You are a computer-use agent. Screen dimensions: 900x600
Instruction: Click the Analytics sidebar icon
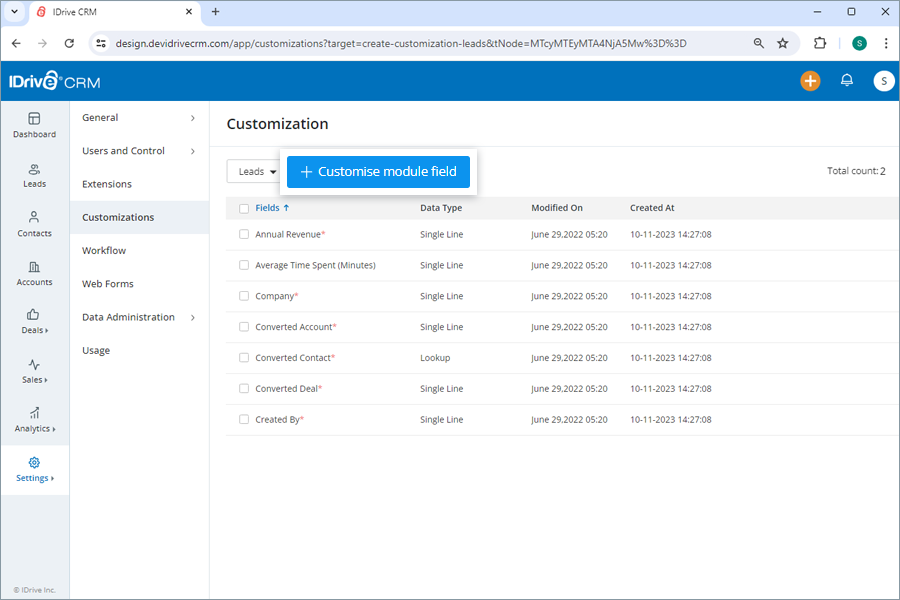tap(34, 420)
